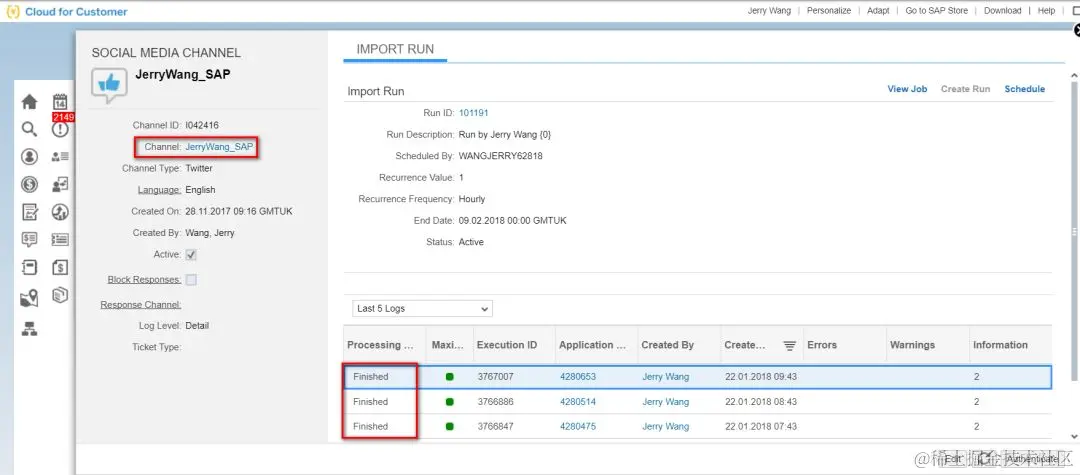1080x475 pixels.
Task: Click Jerry Wang user name in header
Action: pos(769,10)
